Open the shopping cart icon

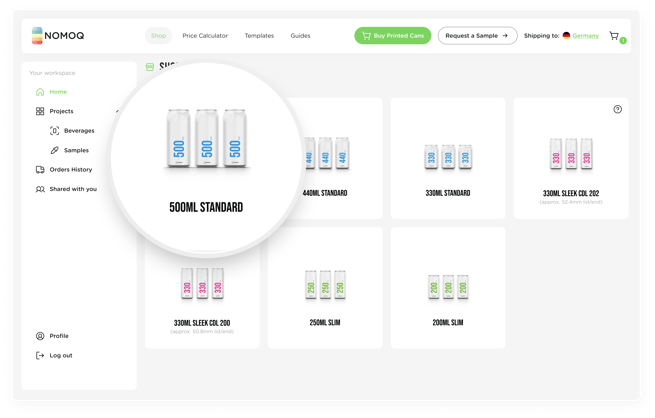coord(614,36)
